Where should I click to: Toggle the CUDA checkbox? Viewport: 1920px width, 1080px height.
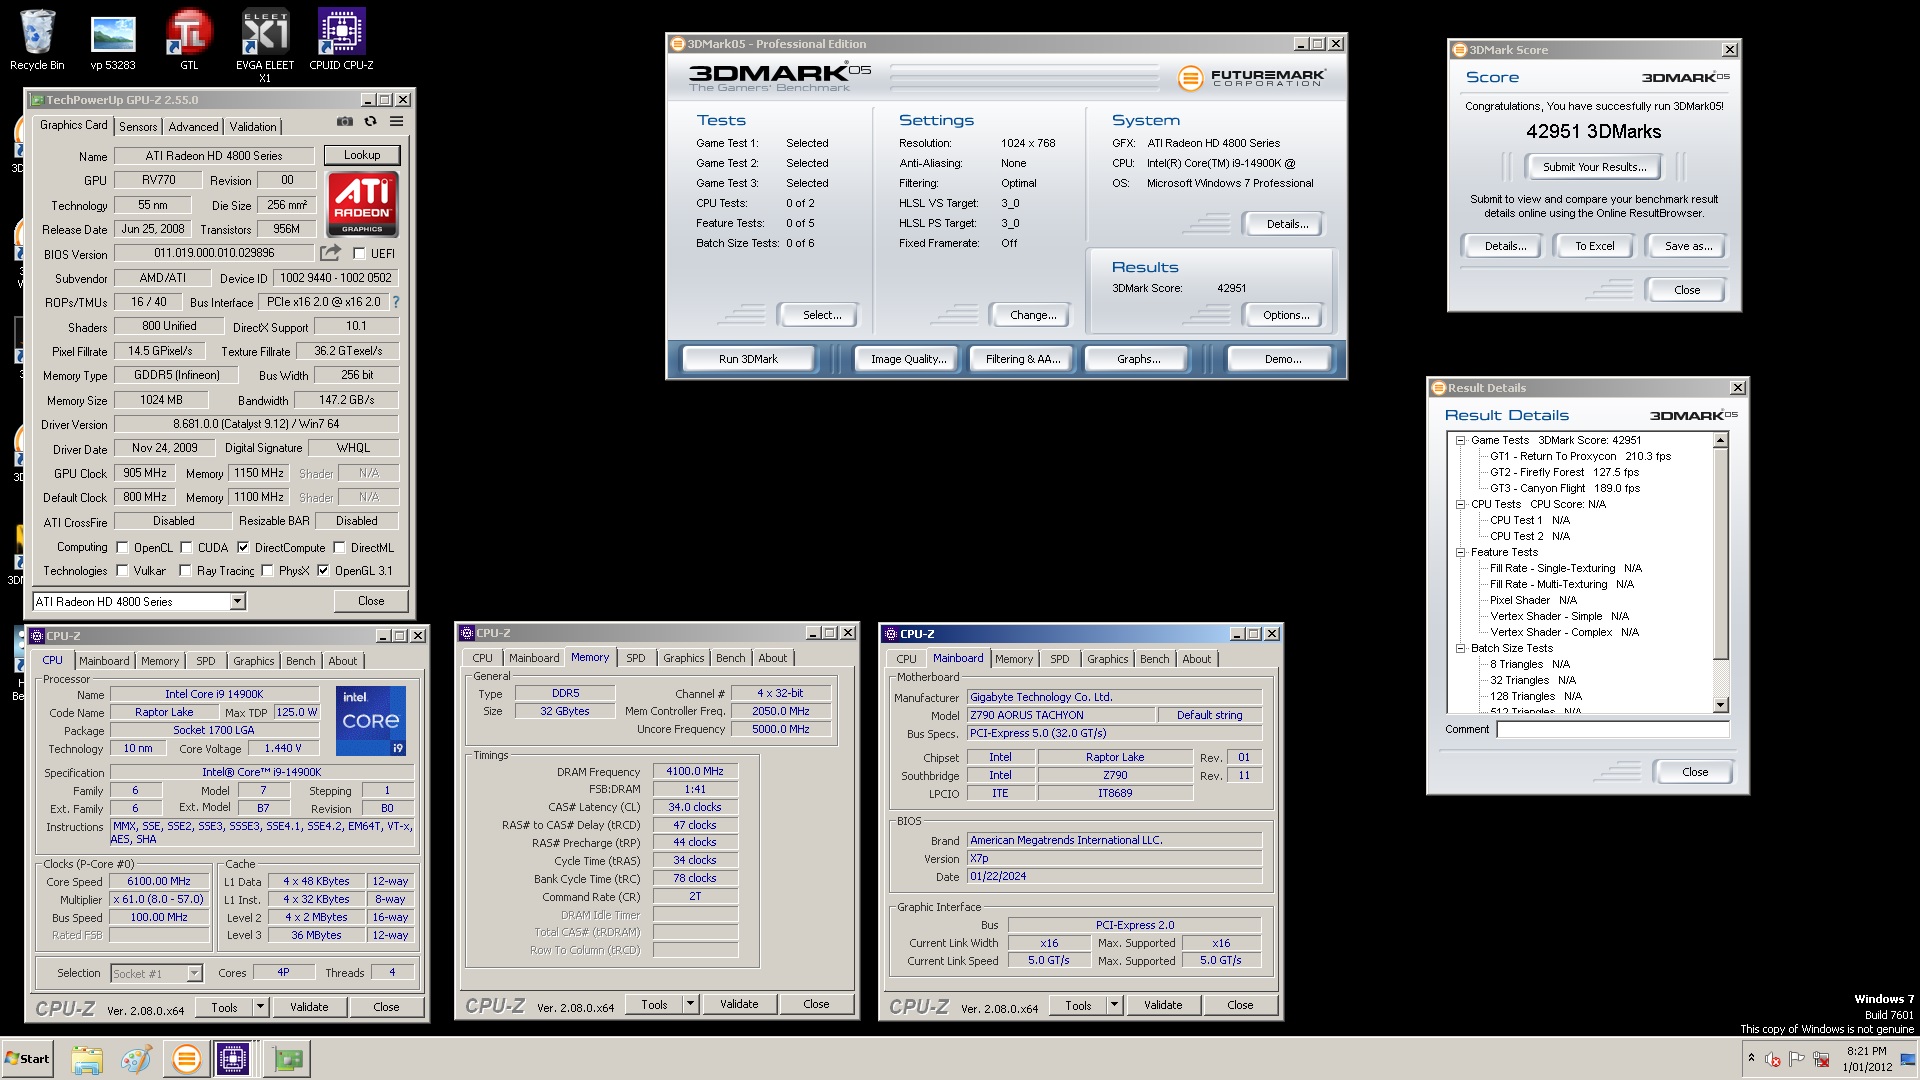click(186, 548)
